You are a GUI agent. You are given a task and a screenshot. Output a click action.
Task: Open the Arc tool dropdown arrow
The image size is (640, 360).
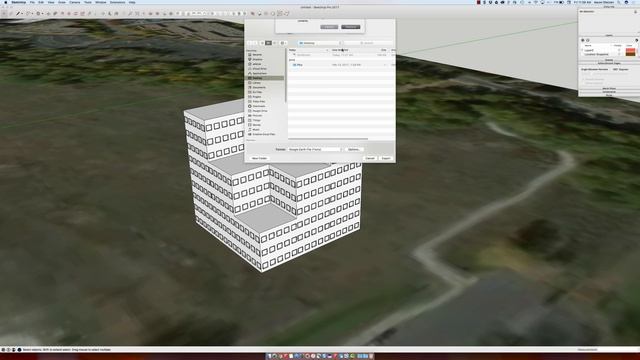coord(32,13)
